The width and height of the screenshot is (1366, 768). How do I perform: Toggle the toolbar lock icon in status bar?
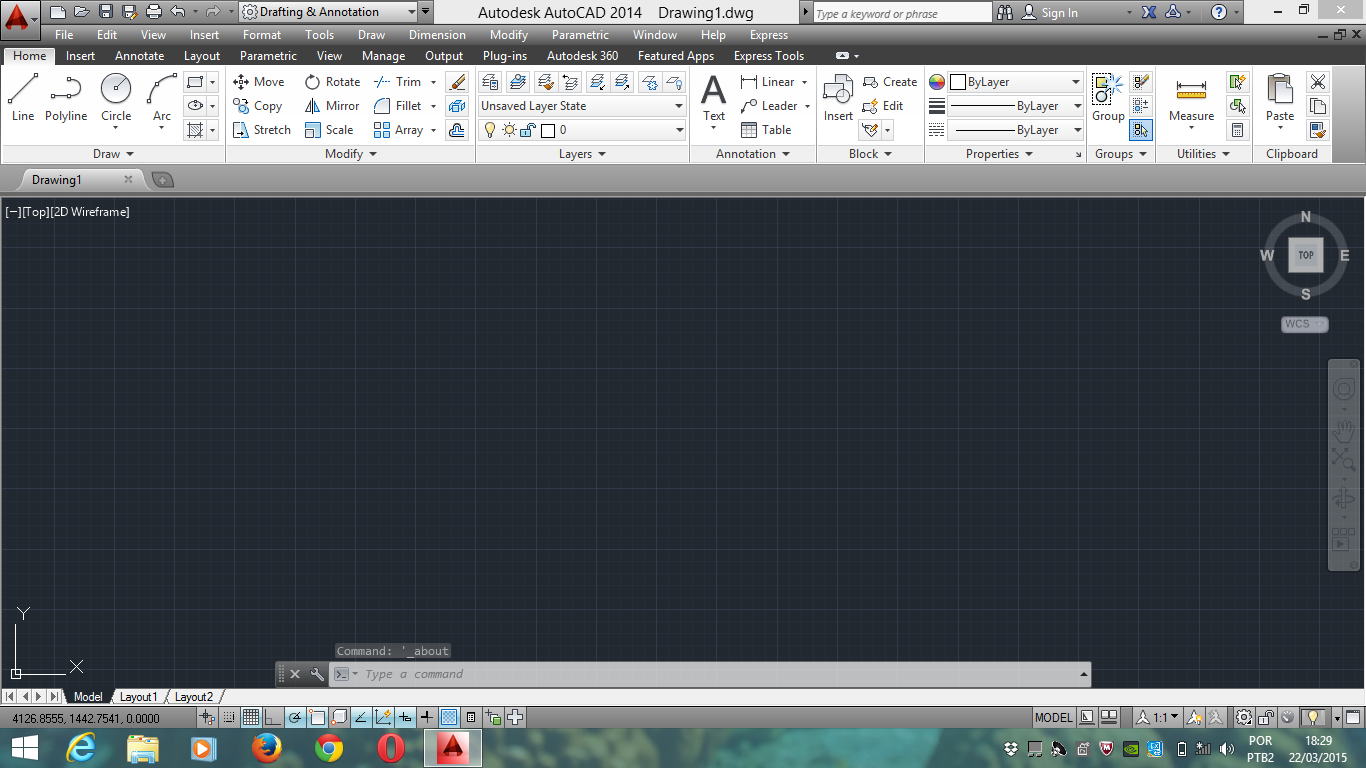point(1266,717)
